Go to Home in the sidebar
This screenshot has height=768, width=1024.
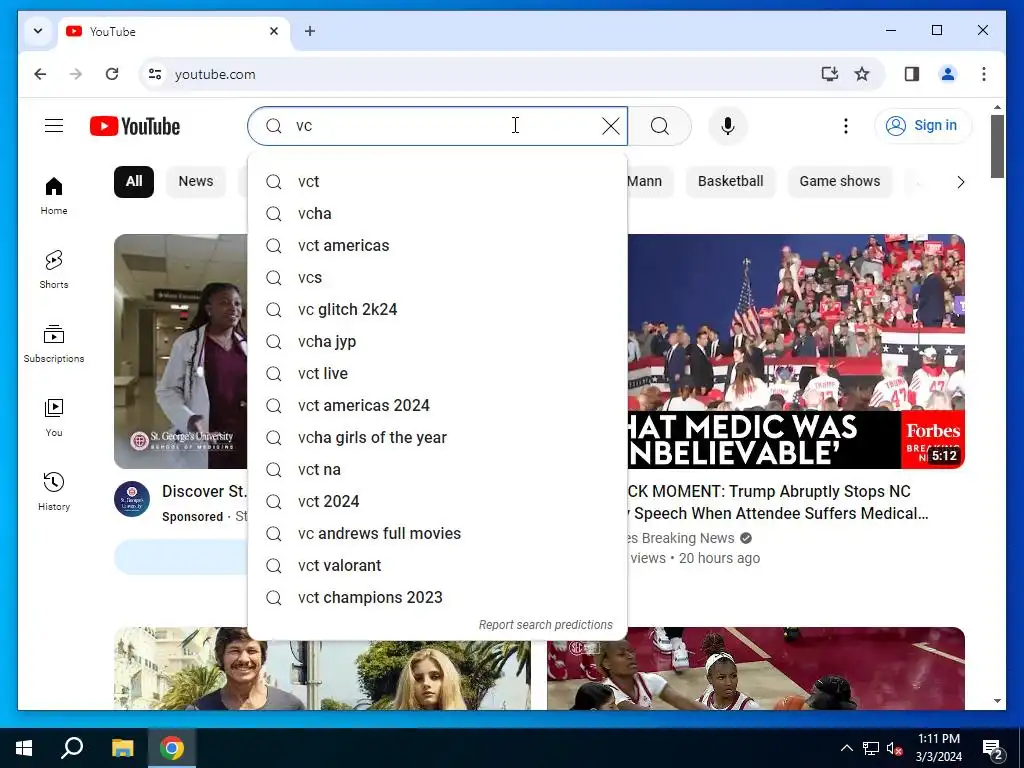(54, 195)
